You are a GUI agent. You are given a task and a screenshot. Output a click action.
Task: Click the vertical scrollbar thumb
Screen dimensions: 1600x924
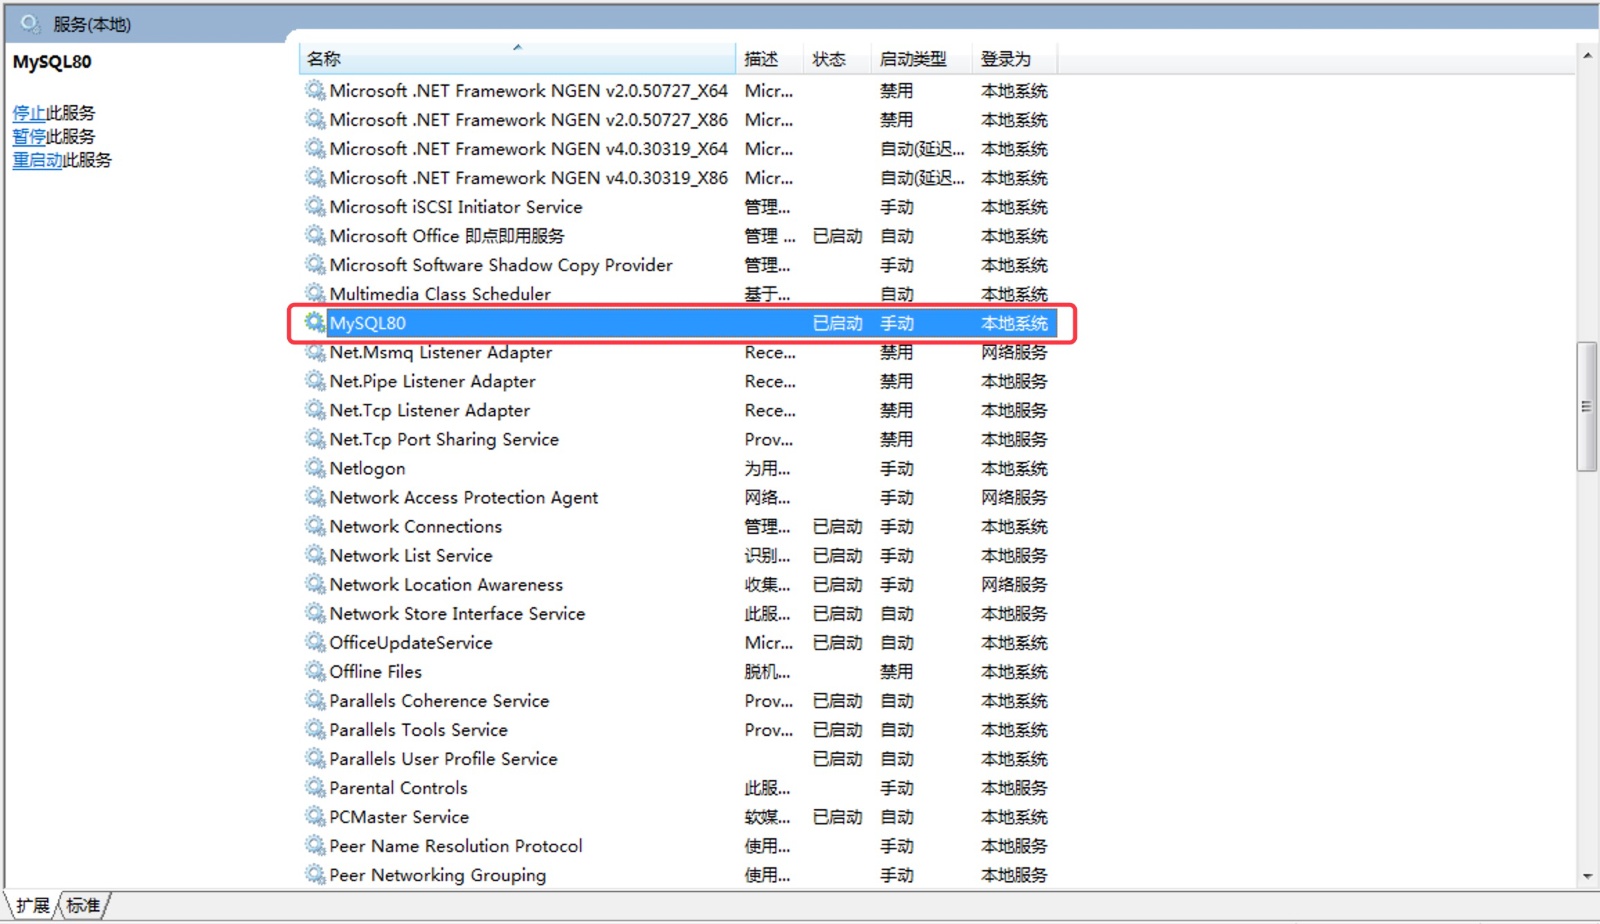(x=1586, y=406)
